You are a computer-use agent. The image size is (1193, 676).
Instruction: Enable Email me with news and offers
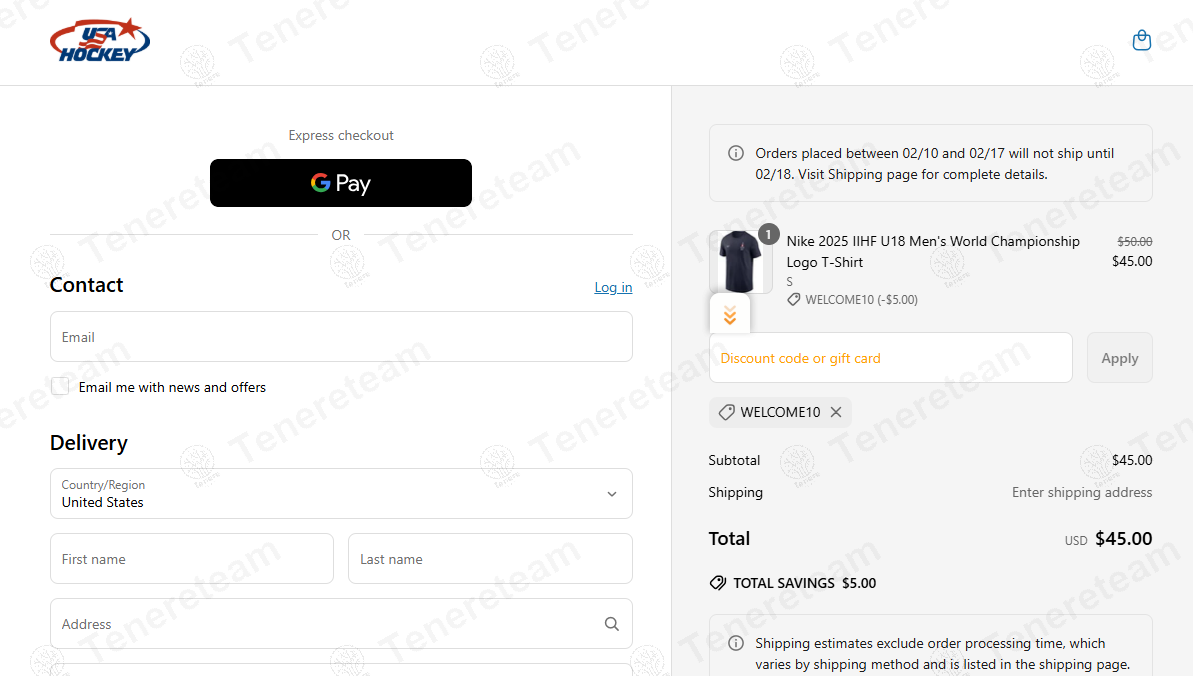point(60,387)
